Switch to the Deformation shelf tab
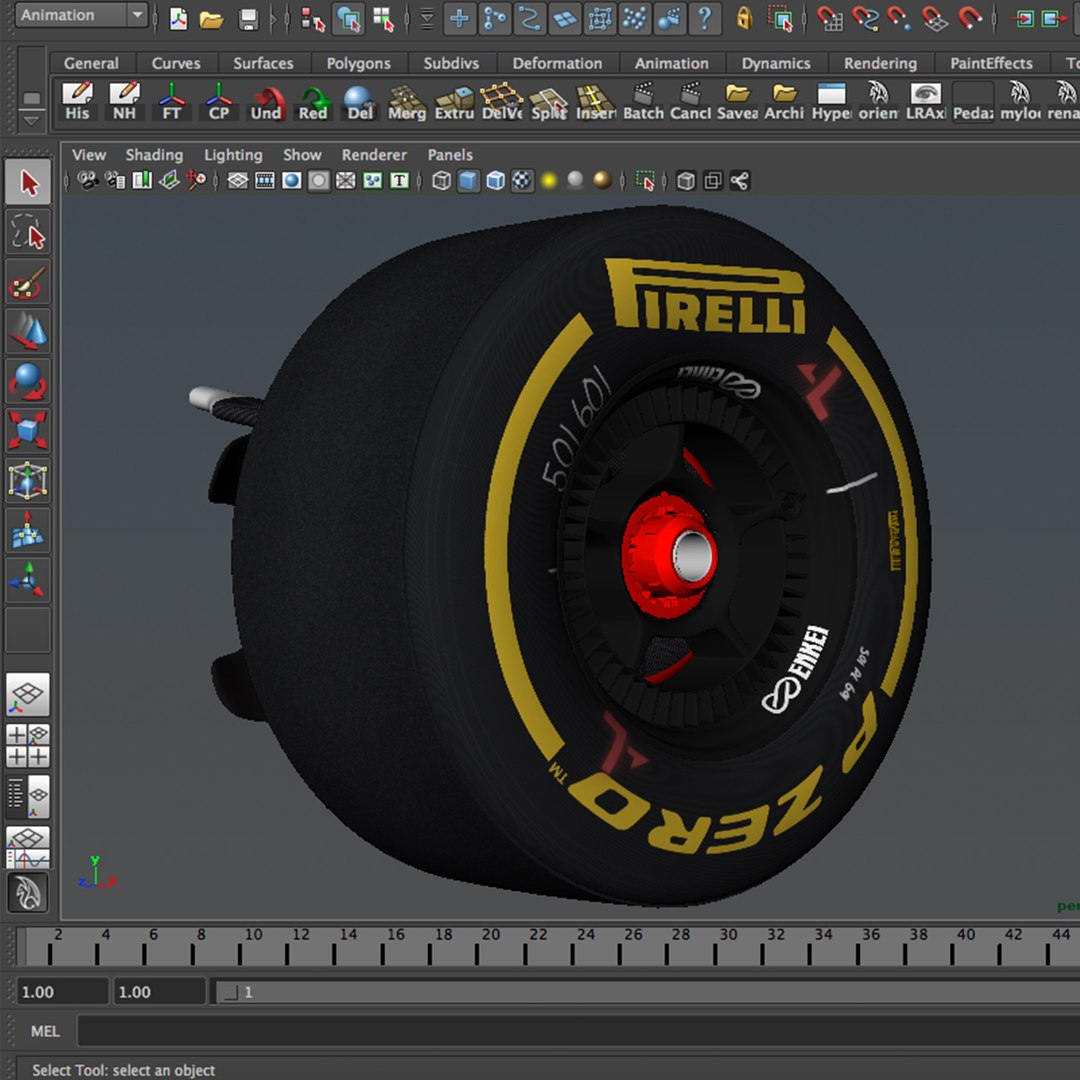Image resolution: width=1080 pixels, height=1080 pixels. point(557,63)
